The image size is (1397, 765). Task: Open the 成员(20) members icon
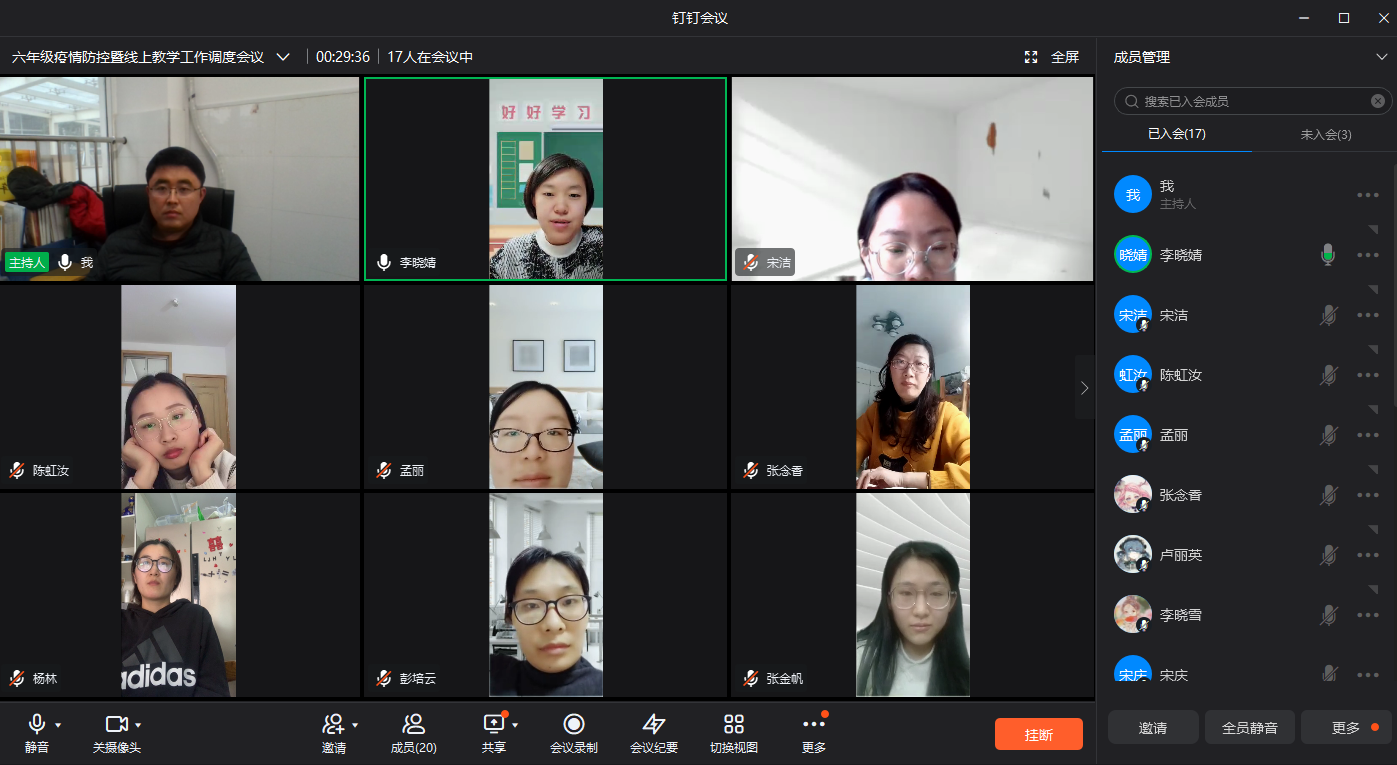pyautogui.click(x=413, y=725)
